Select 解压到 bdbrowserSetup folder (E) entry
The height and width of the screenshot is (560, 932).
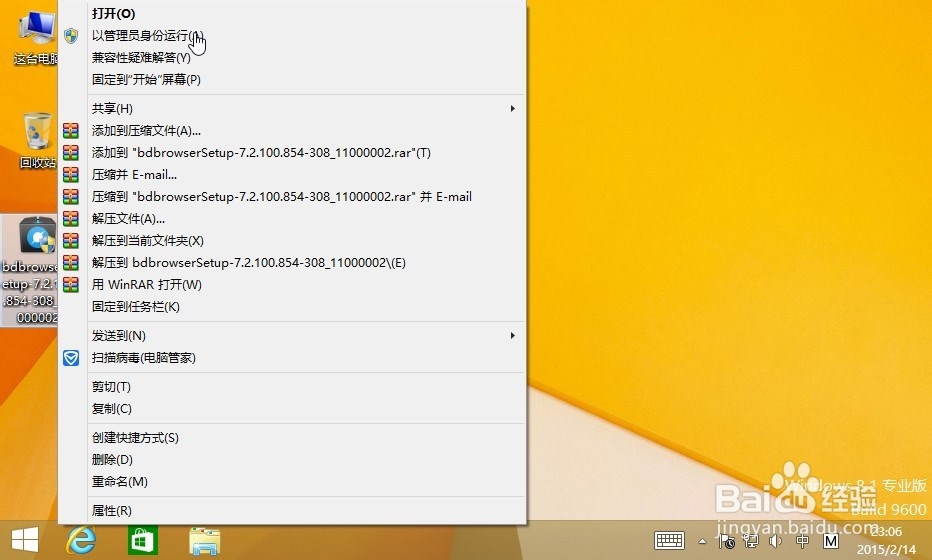tap(292, 263)
